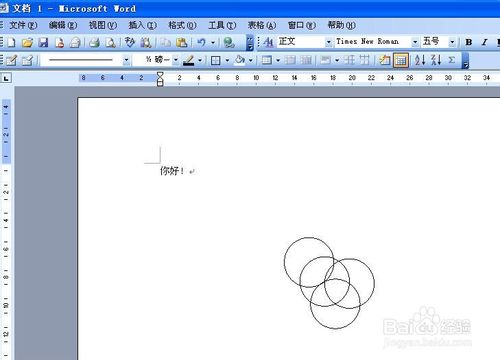Click the Permission icon after Save
Screen dimensions: 500x360
(x=59, y=42)
